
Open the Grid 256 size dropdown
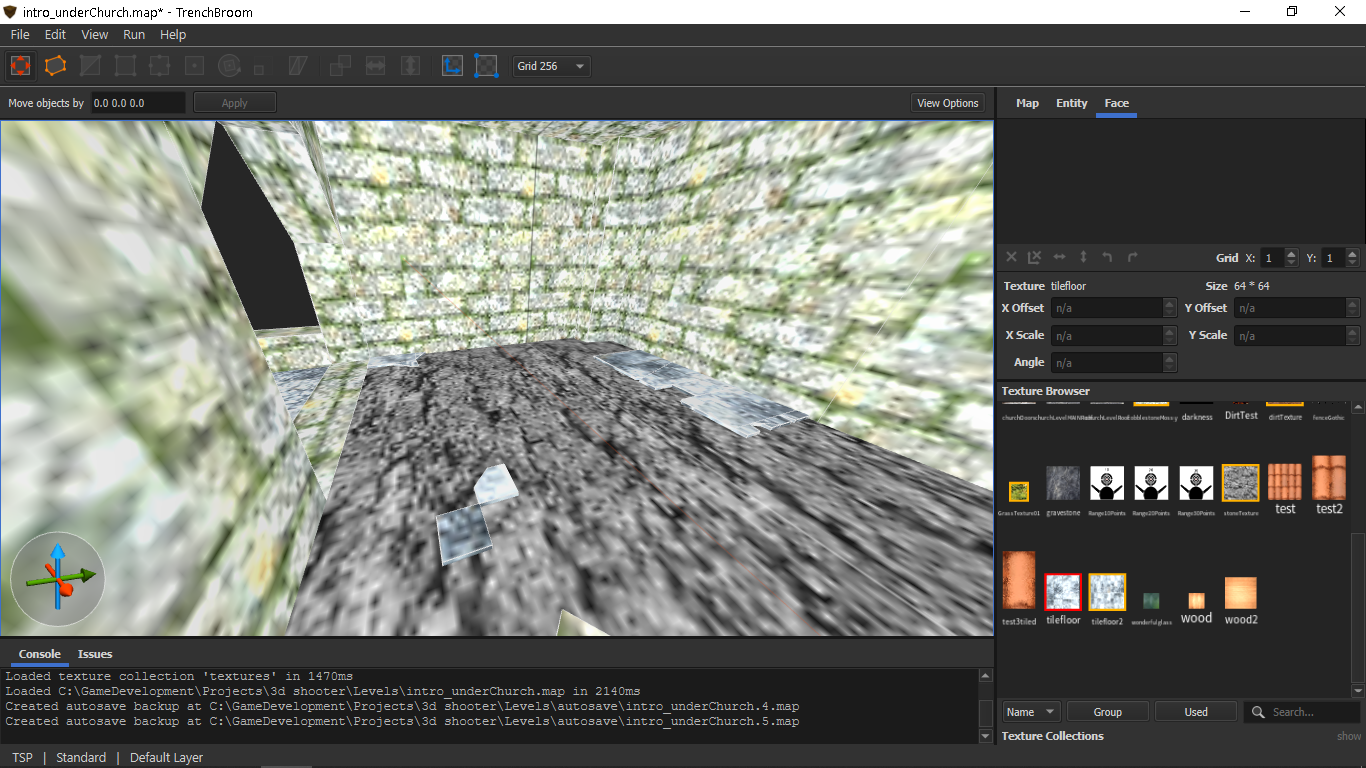pos(551,66)
